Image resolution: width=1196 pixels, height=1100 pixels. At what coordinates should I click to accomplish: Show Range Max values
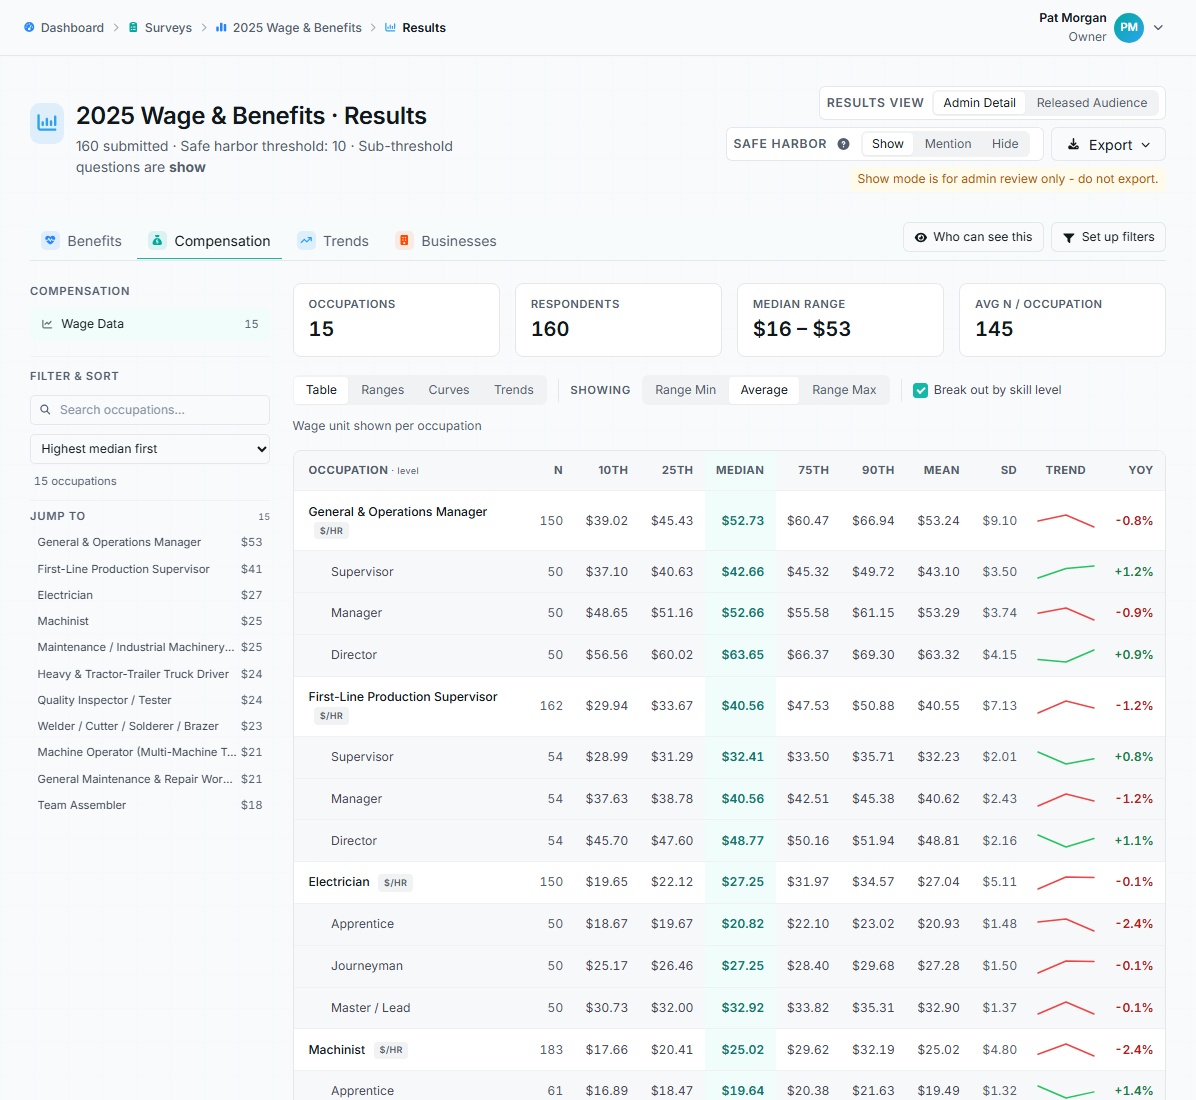click(844, 390)
